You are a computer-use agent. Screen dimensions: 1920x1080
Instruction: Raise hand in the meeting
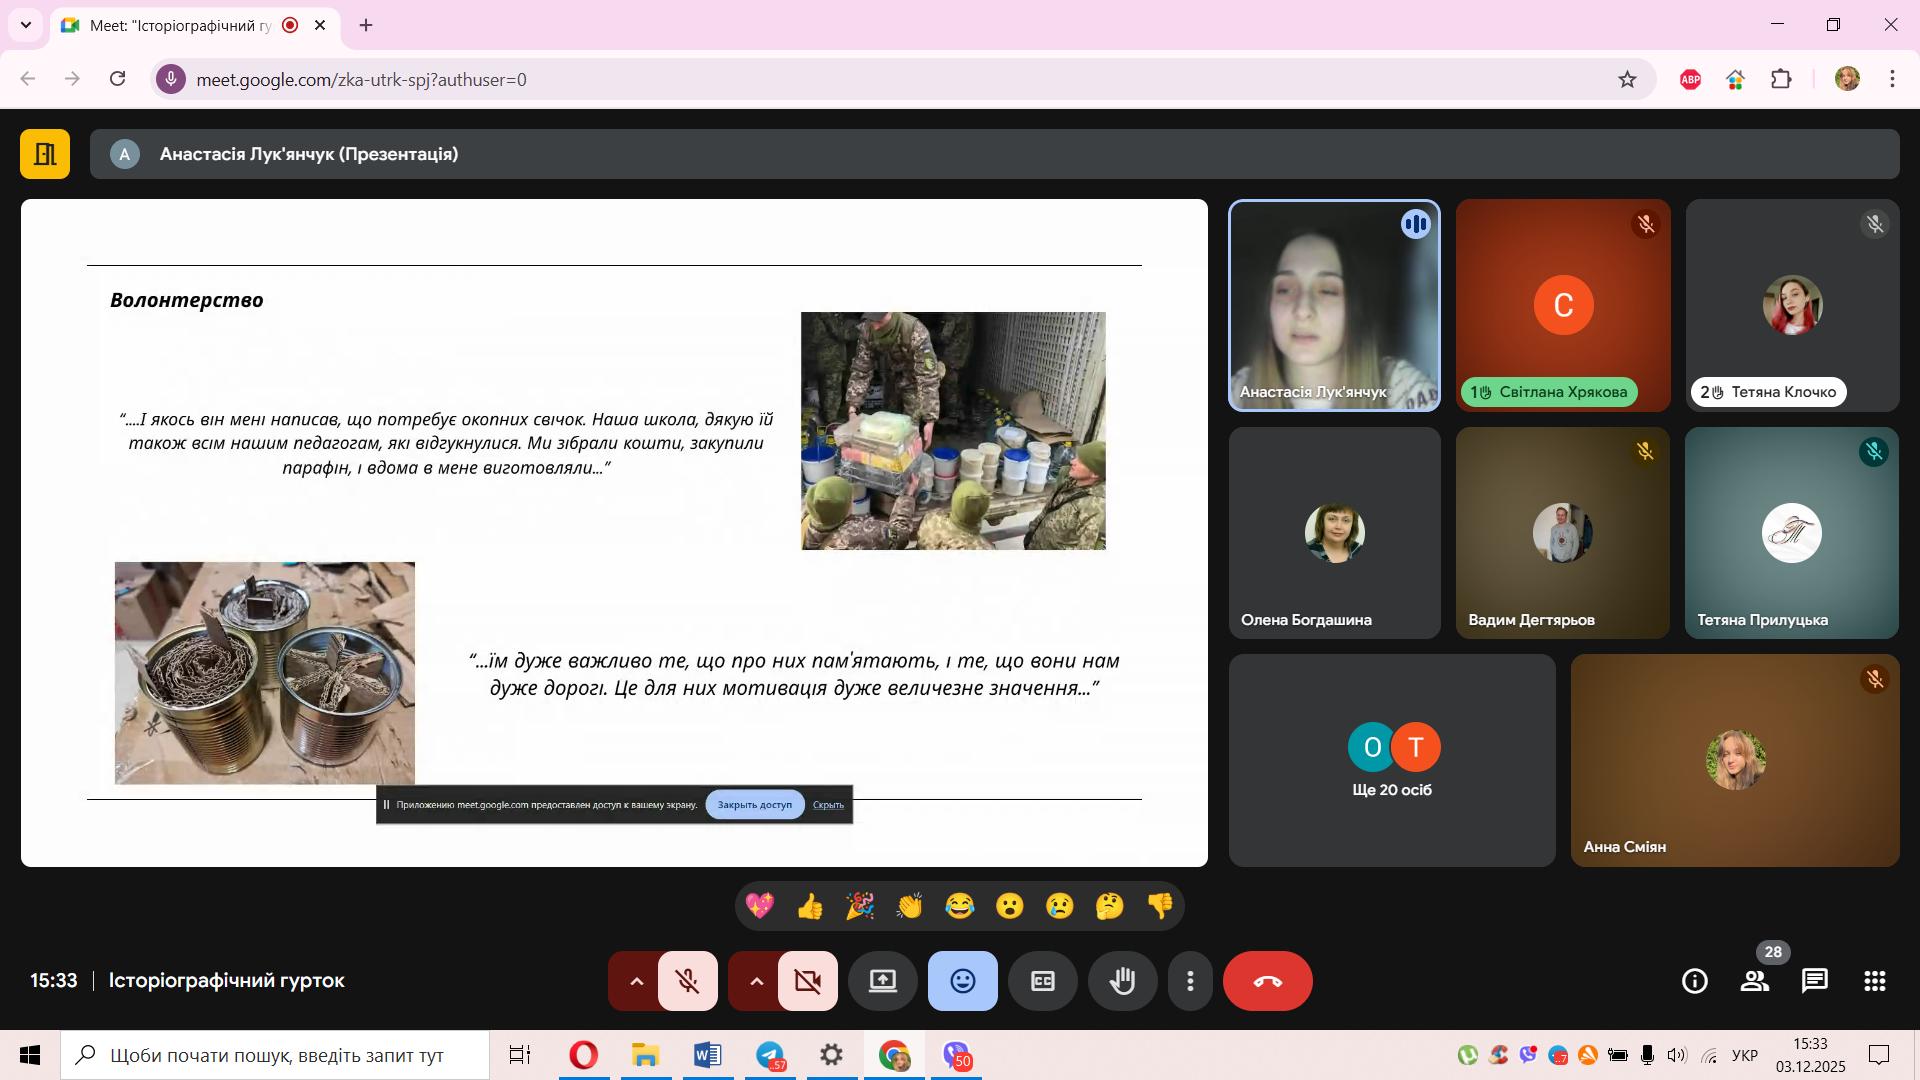pos(1122,981)
